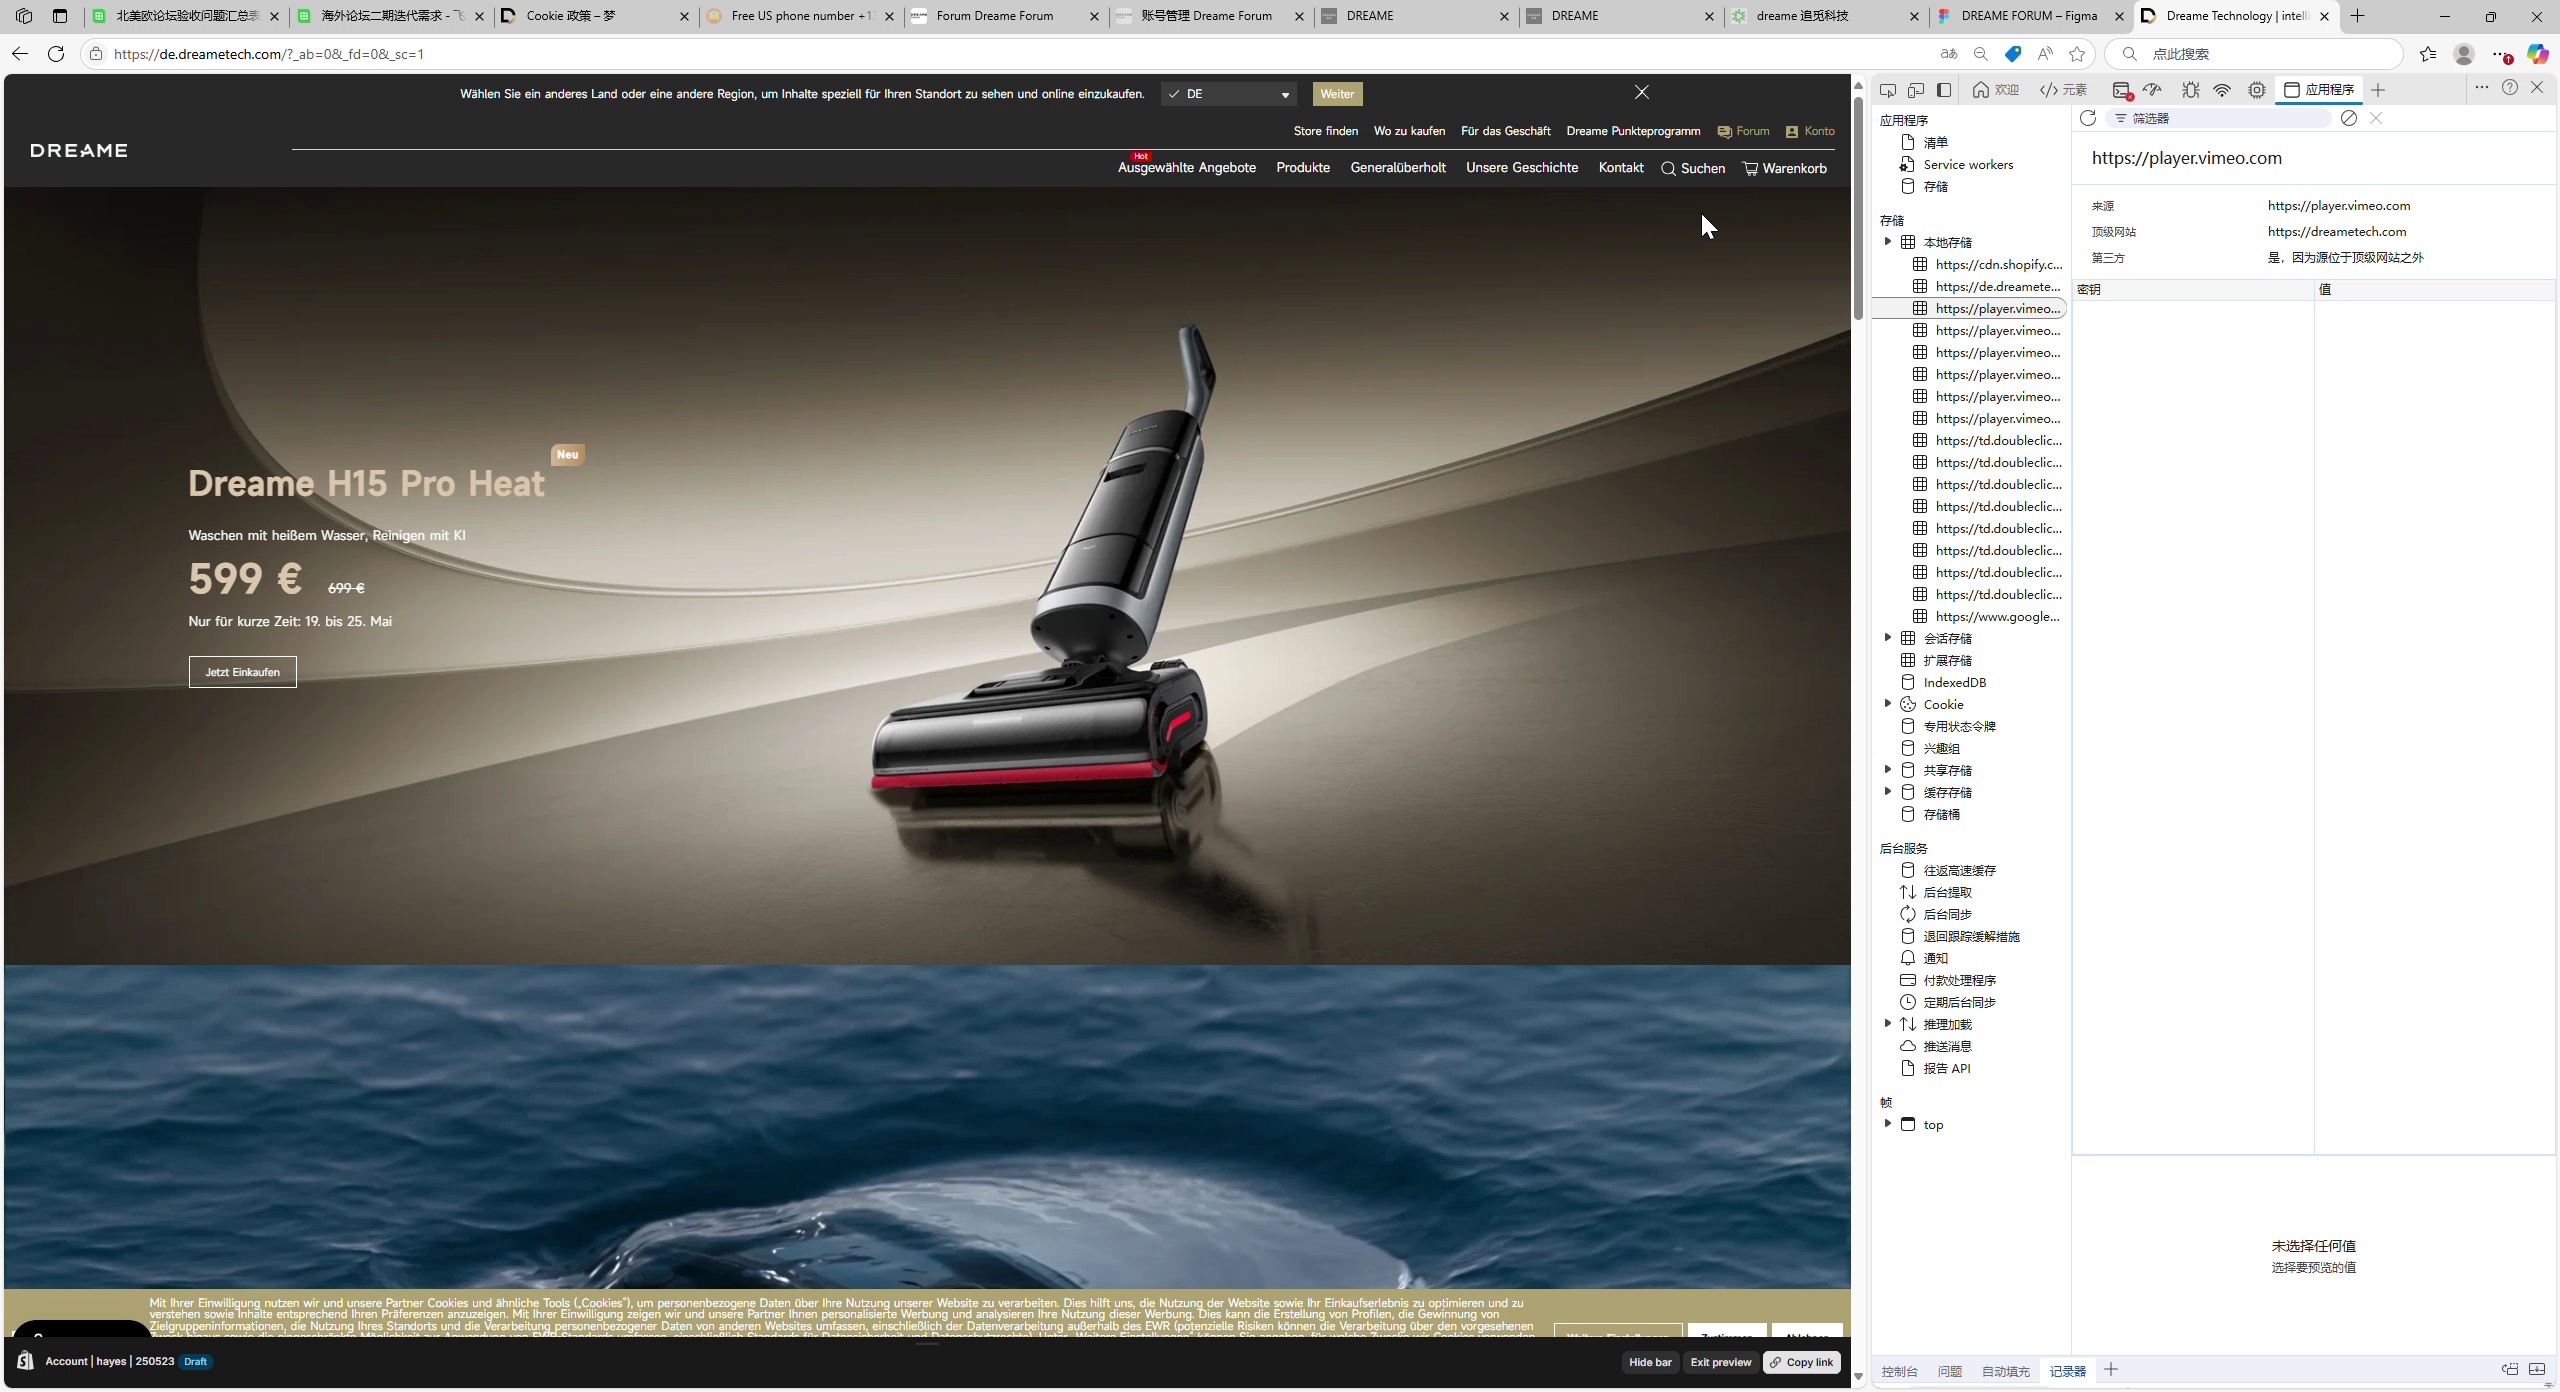Toggle the inspect element picker in DevTools
Image resolution: width=2560 pixels, height=1392 pixels.
click(1888, 90)
